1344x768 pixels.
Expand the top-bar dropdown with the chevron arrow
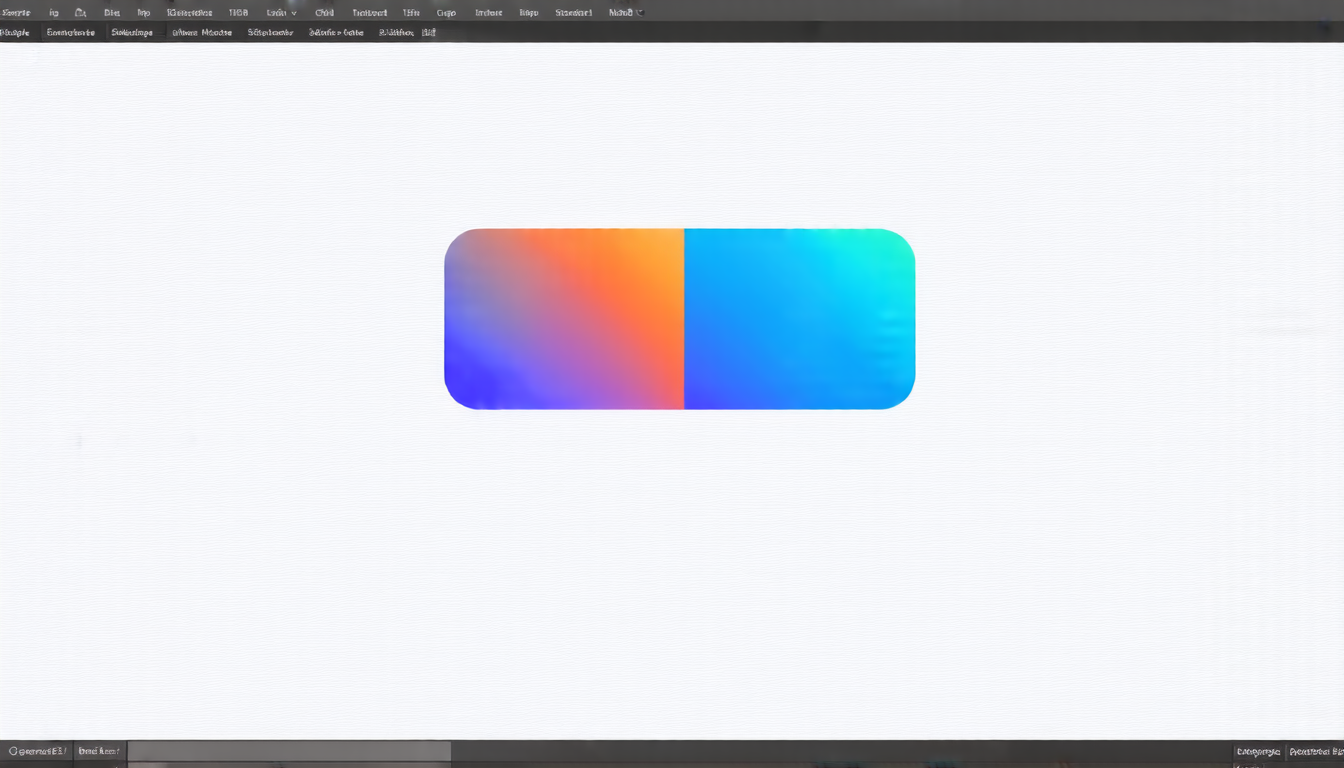(x=281, y=13)
